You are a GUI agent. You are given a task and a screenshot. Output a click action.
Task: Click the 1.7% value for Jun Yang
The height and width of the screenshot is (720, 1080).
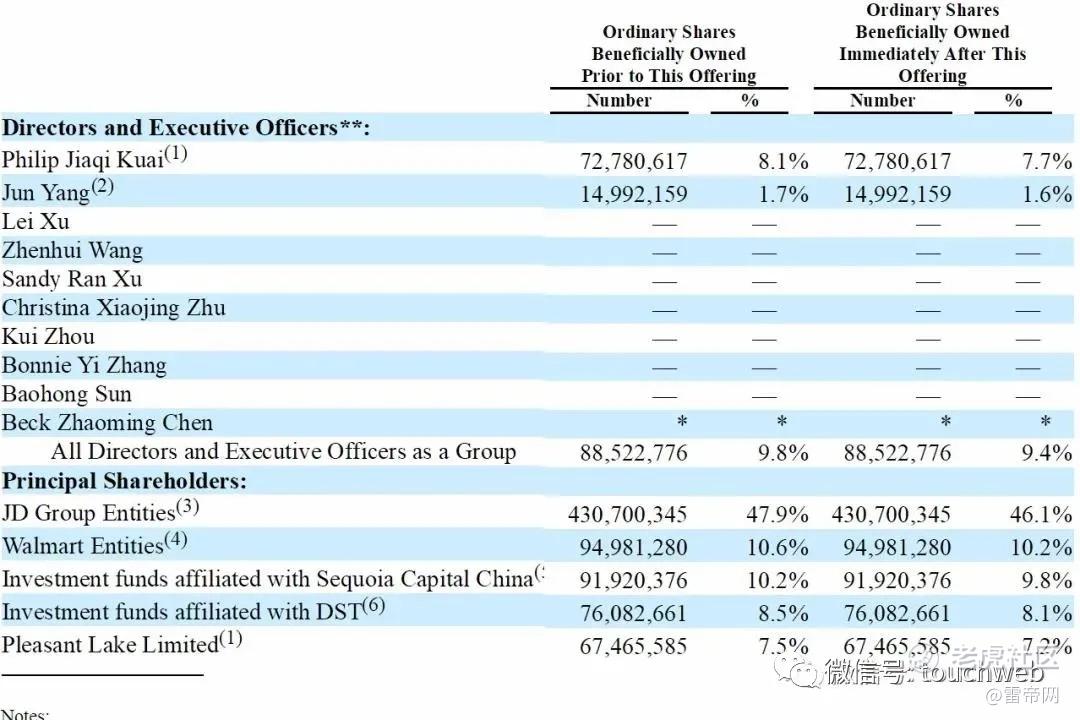[783, 194]
